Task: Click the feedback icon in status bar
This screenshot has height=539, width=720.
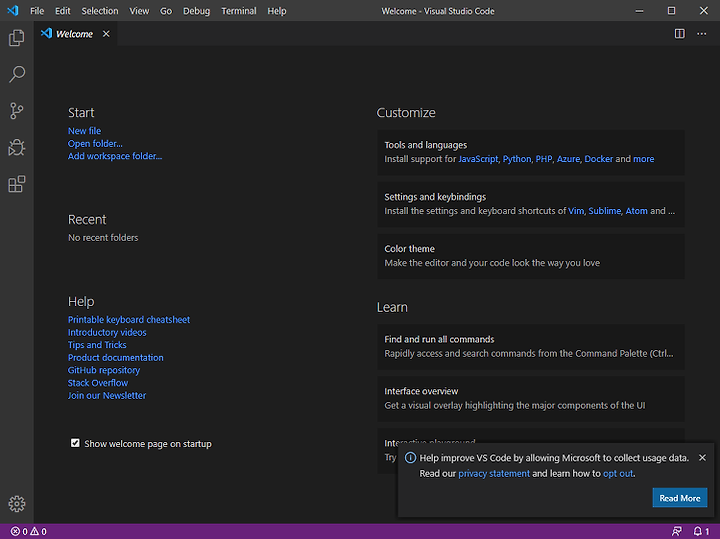Action: (676, 531)
